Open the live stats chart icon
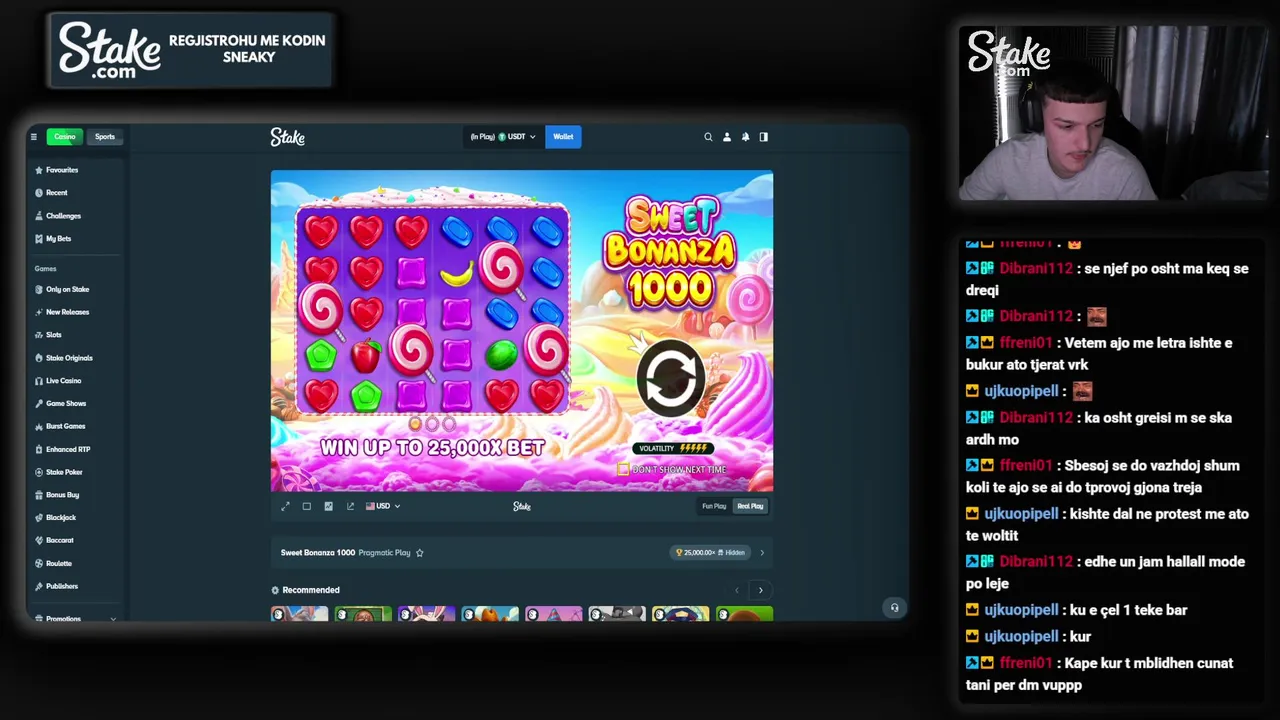Screen dimensions: 1280x720 pyautogui.click(x=328, y=506)
